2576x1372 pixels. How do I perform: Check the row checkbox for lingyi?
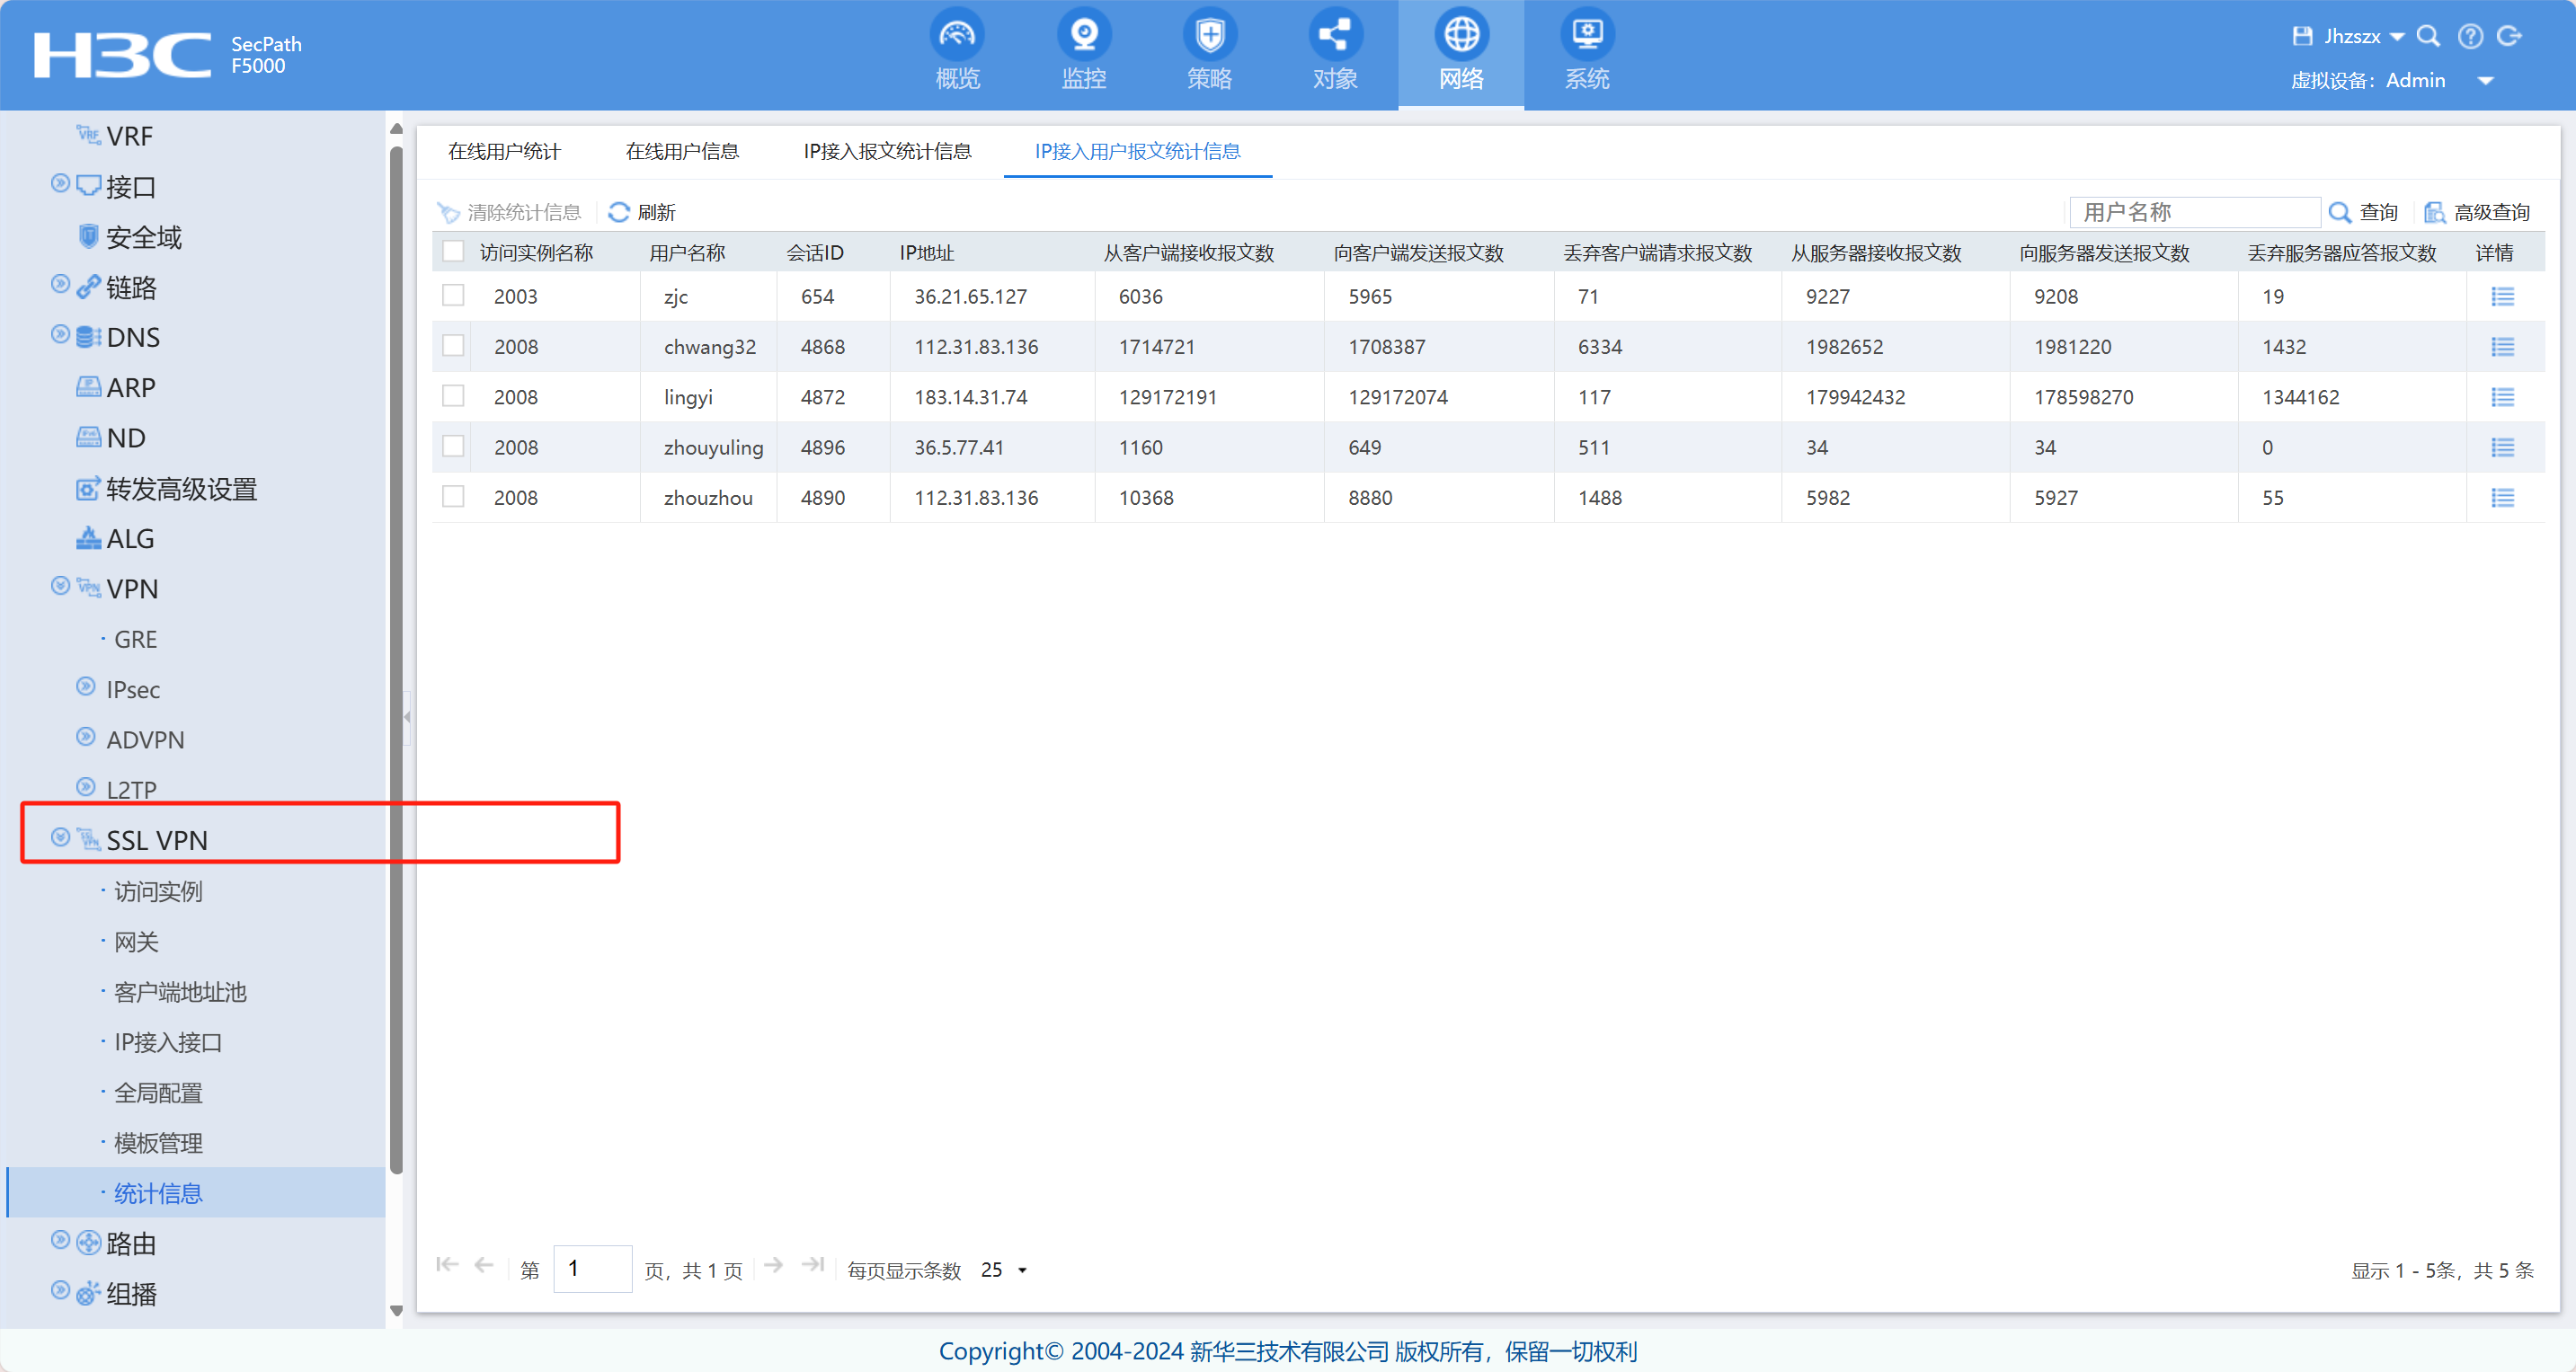pos(453,396)
